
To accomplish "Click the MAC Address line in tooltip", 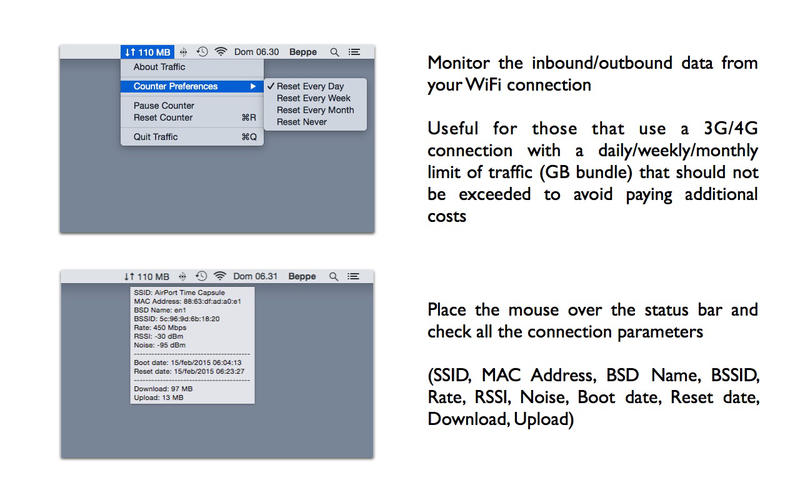I will [187, 301].
